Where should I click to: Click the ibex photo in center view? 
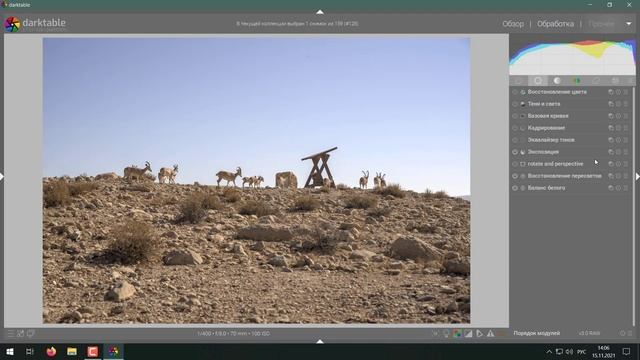tap(256, 180)
